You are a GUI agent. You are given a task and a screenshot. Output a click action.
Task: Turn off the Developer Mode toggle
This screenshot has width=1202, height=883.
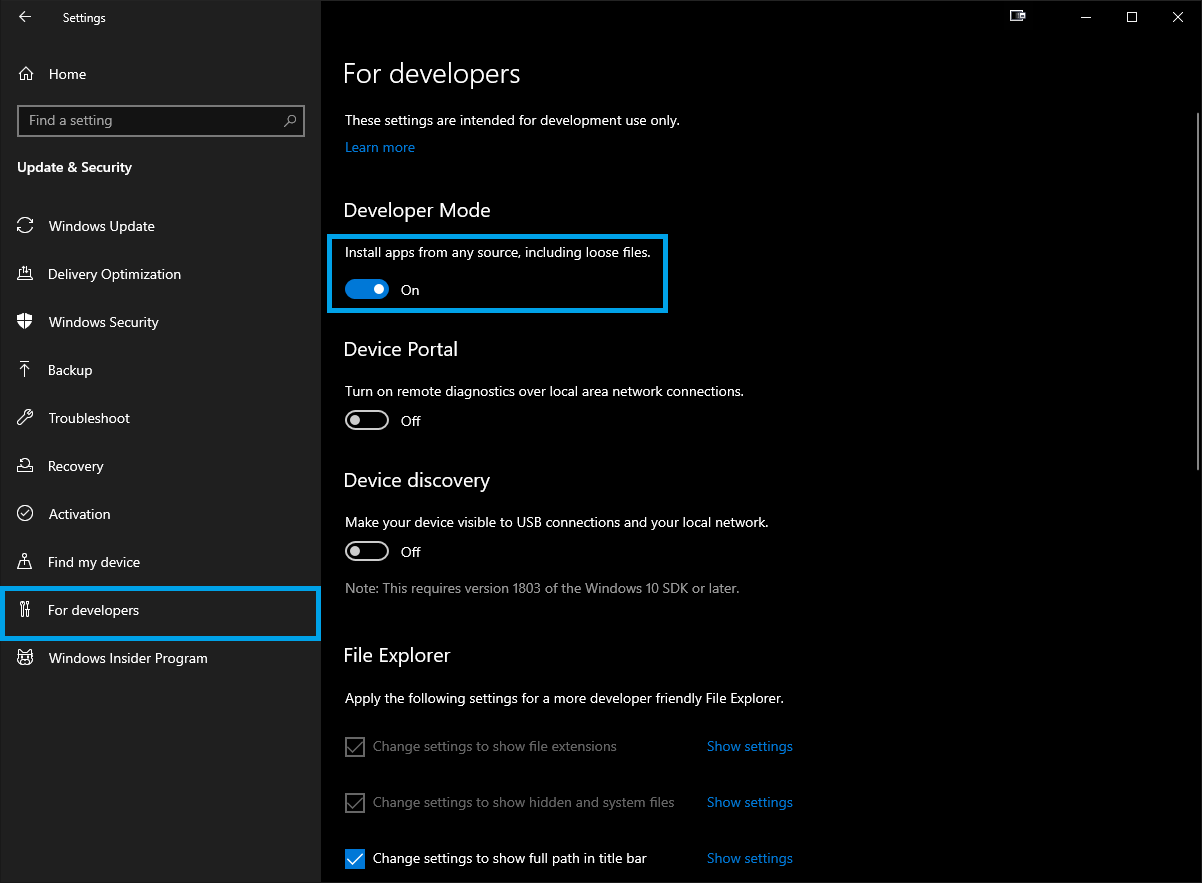[x=366, y=290]
